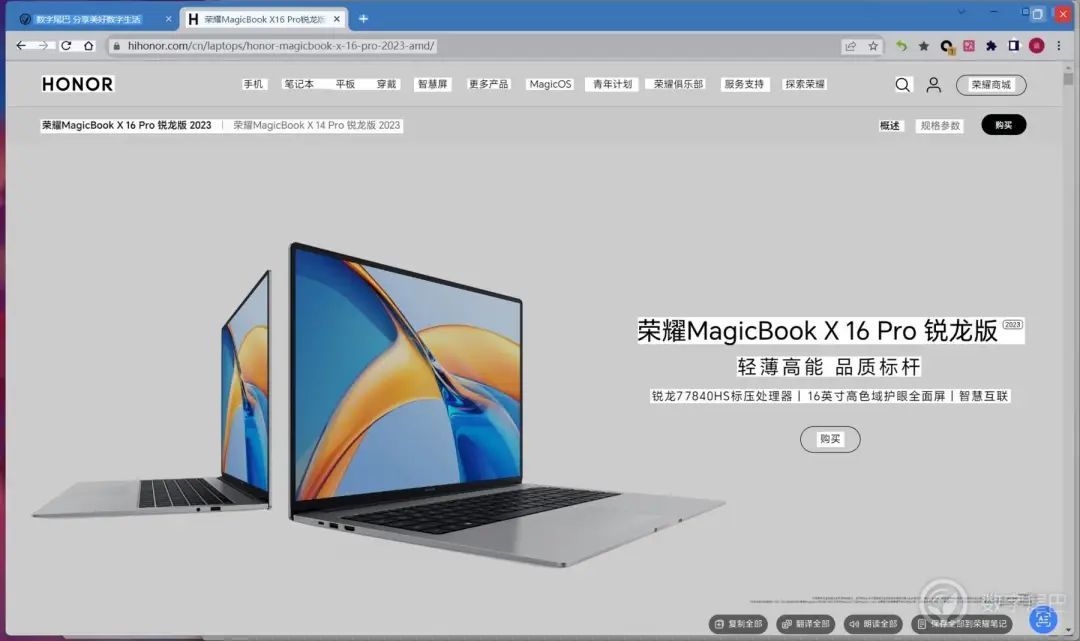Image resolution: width=1080 pixels, height=641 pixels.
Task: Click the blue text-recognition floating button
Action: pyautogui.click(x=1043, y=620)
